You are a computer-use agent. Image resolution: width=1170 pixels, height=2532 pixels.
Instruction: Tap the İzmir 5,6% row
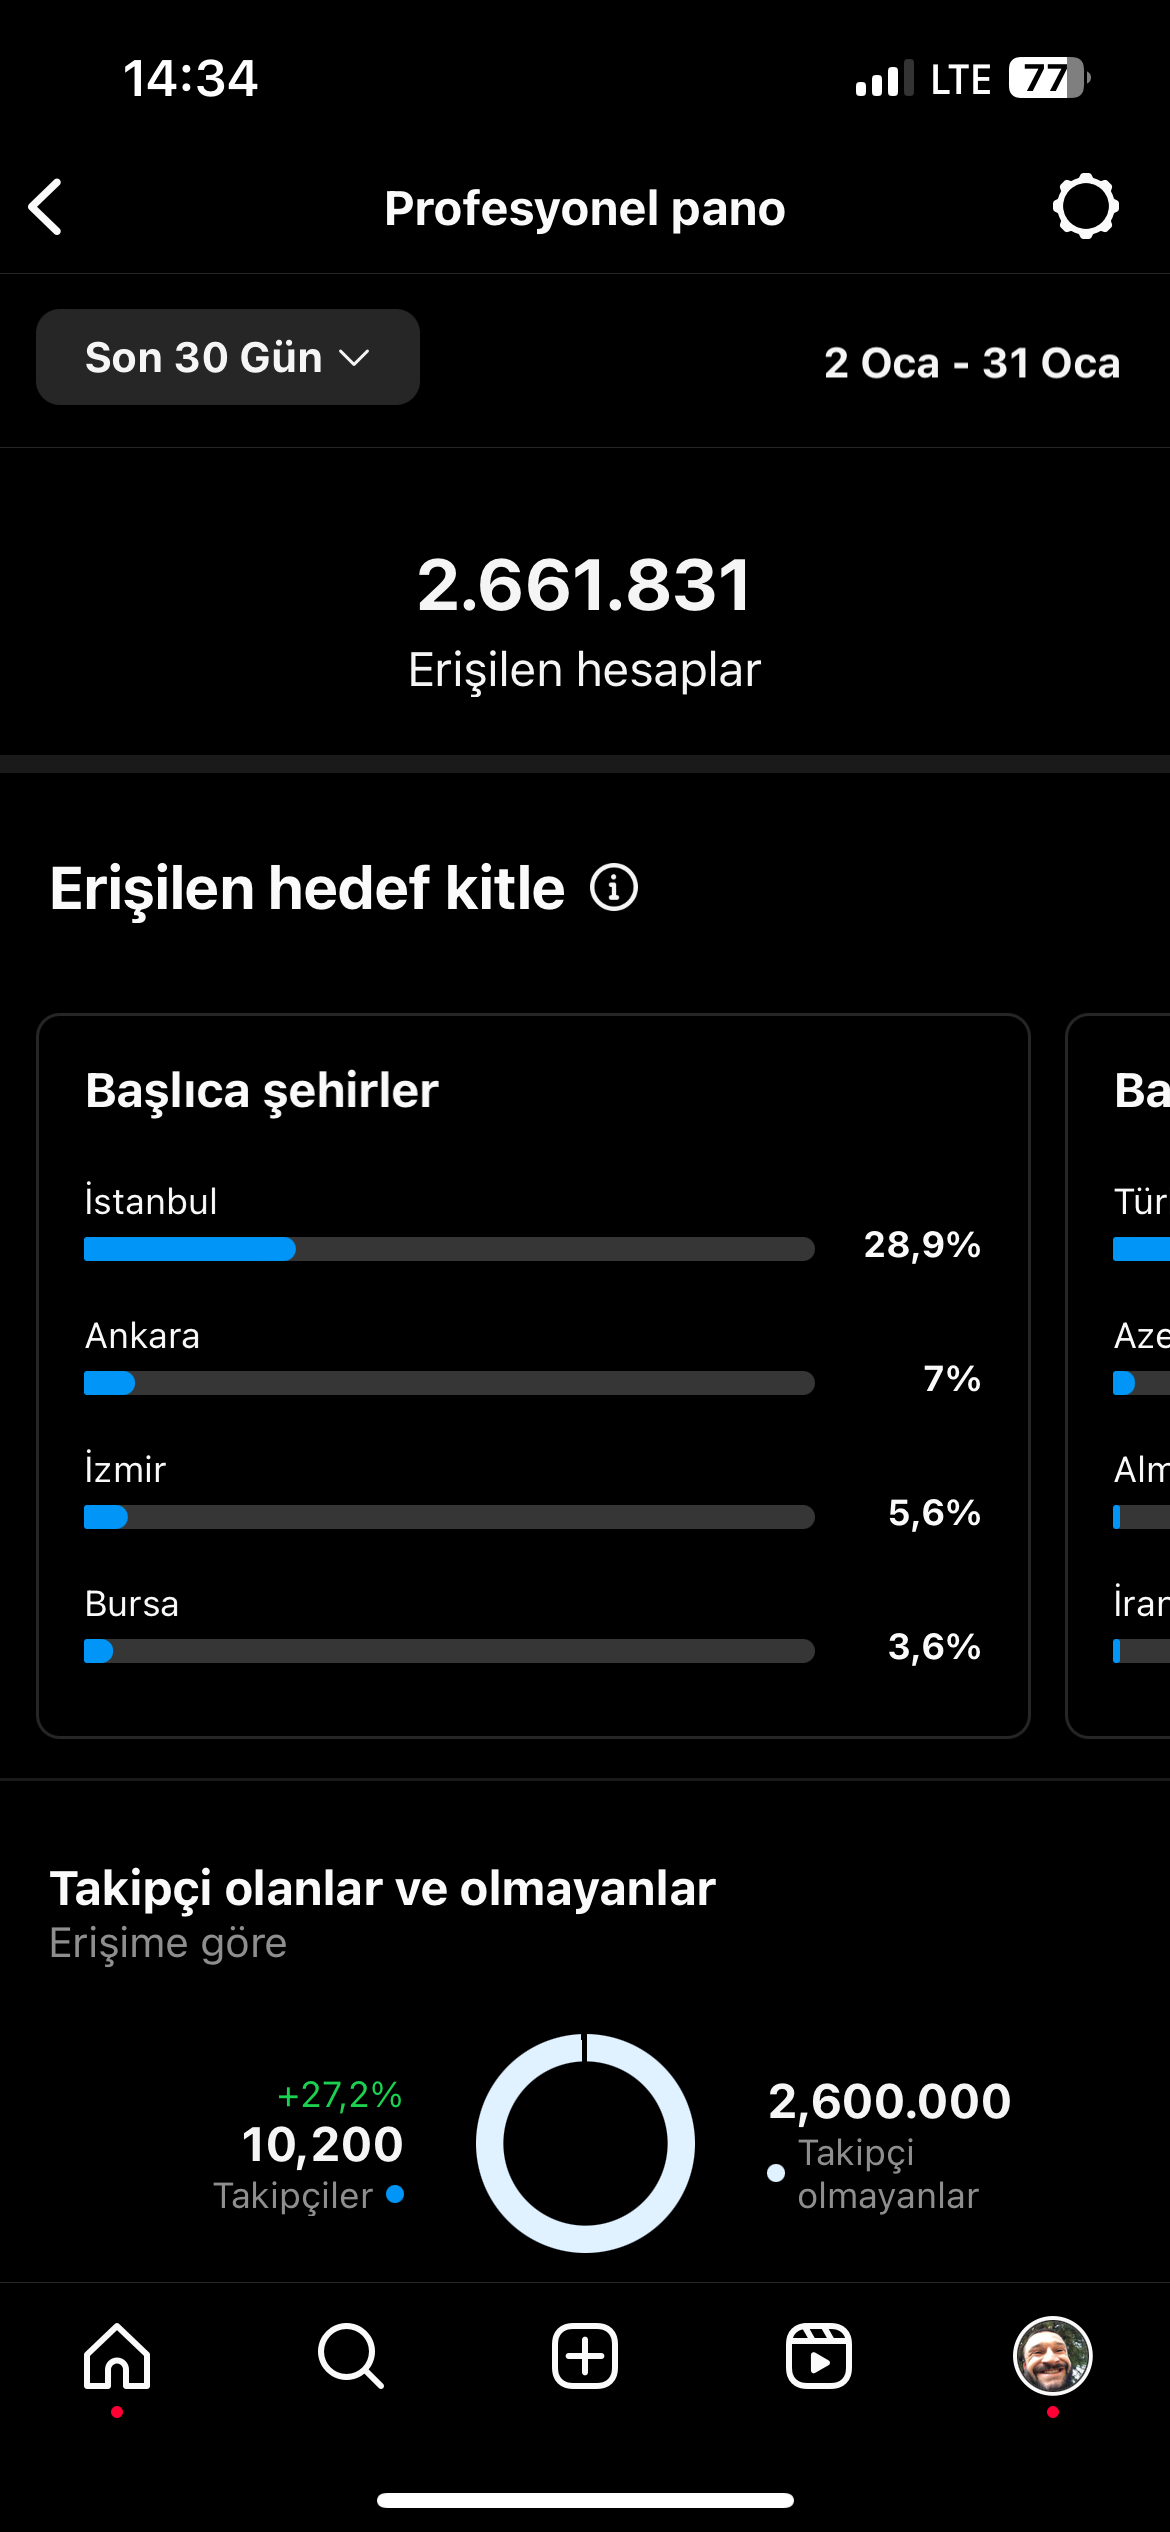point(533,1491)
